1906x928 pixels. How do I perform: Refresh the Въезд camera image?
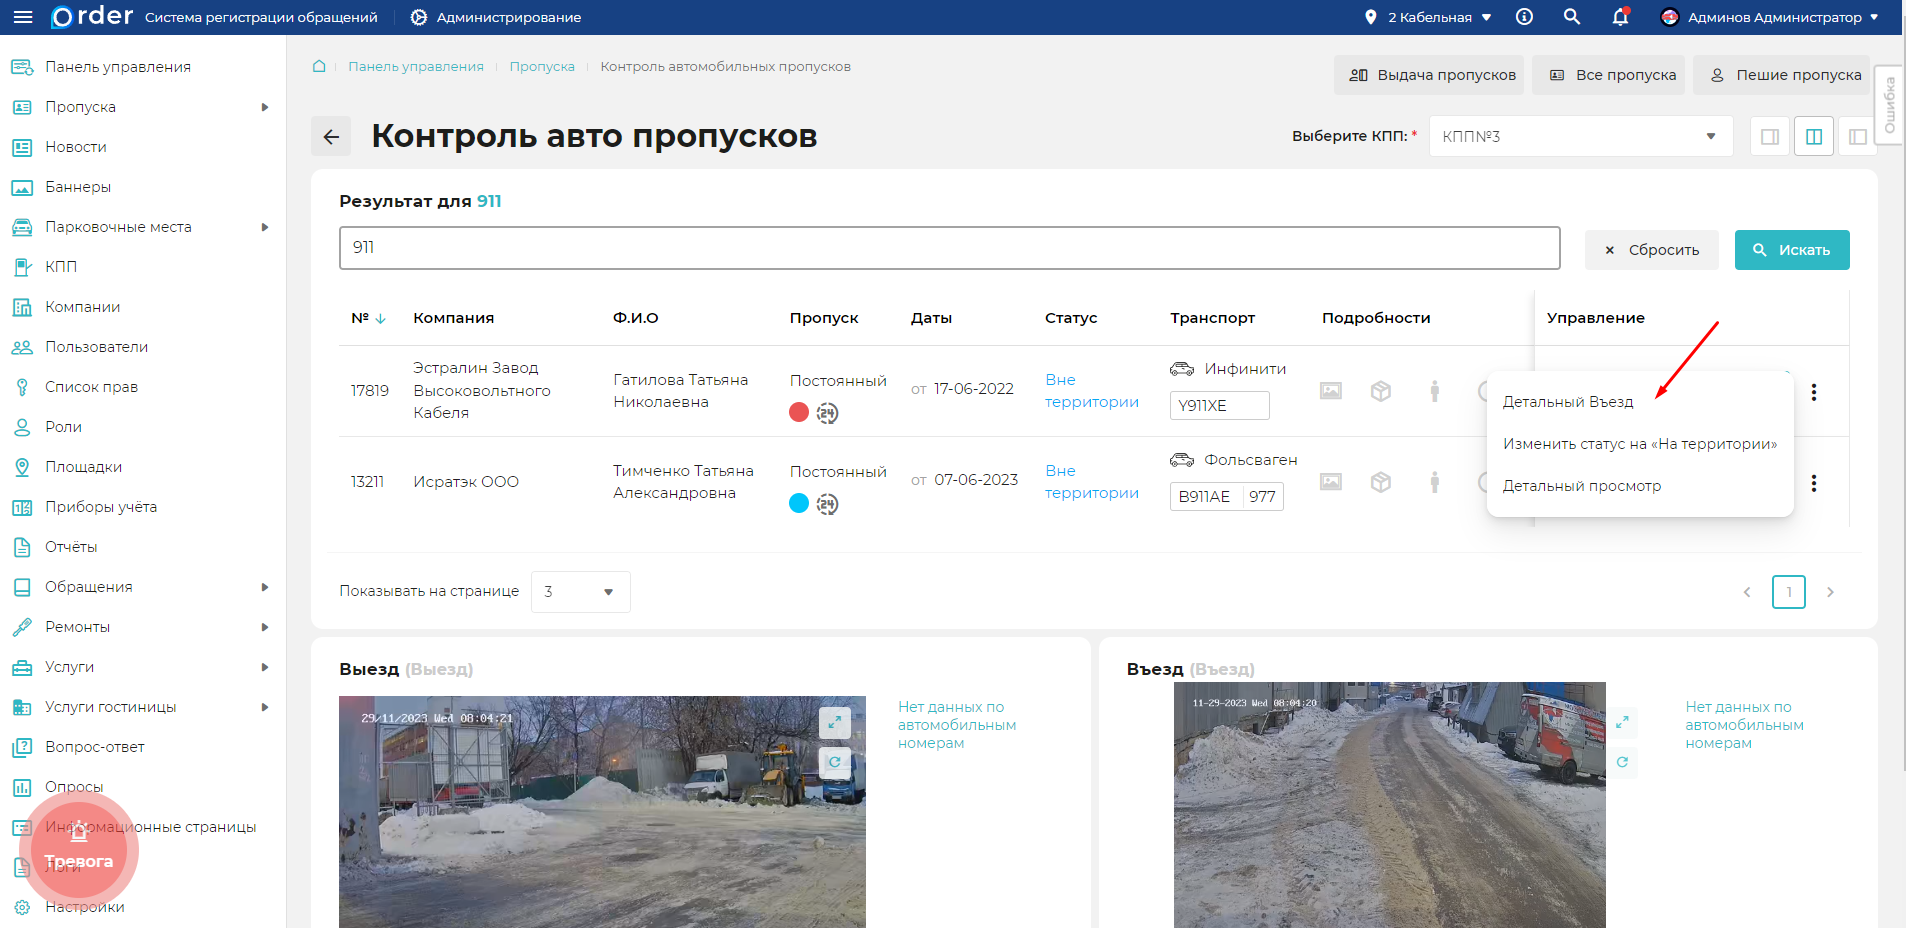click(1623, 762)
